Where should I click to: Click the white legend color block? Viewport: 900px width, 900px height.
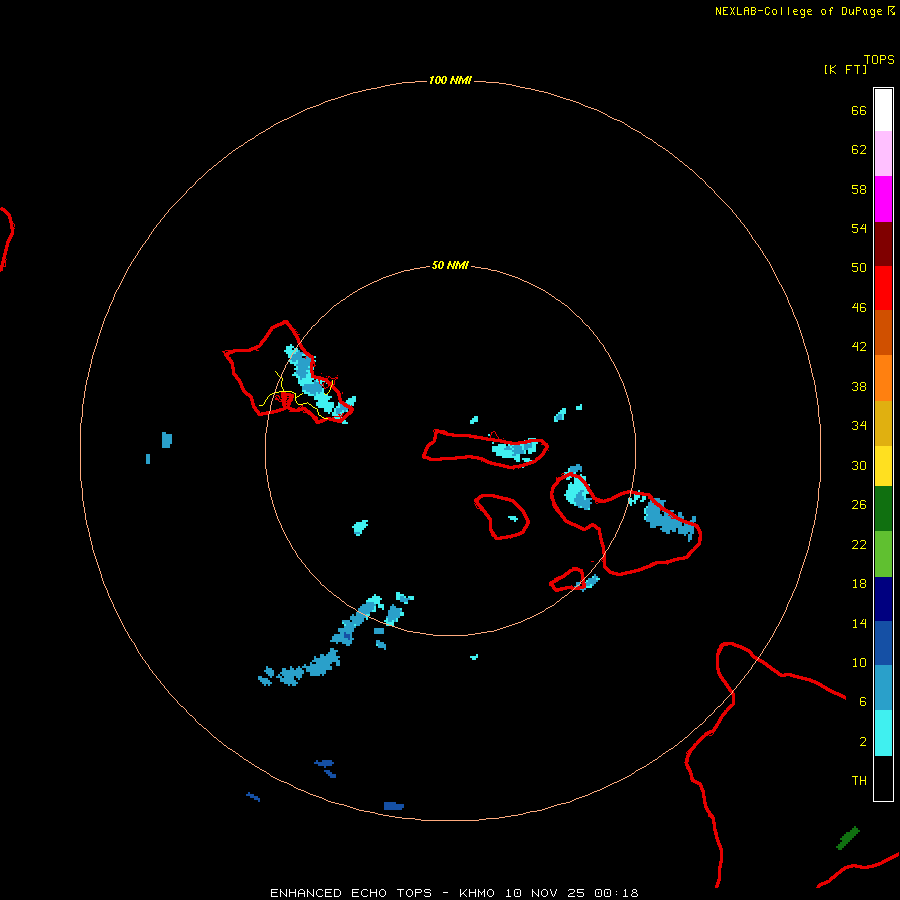click(x=883, y=110)
